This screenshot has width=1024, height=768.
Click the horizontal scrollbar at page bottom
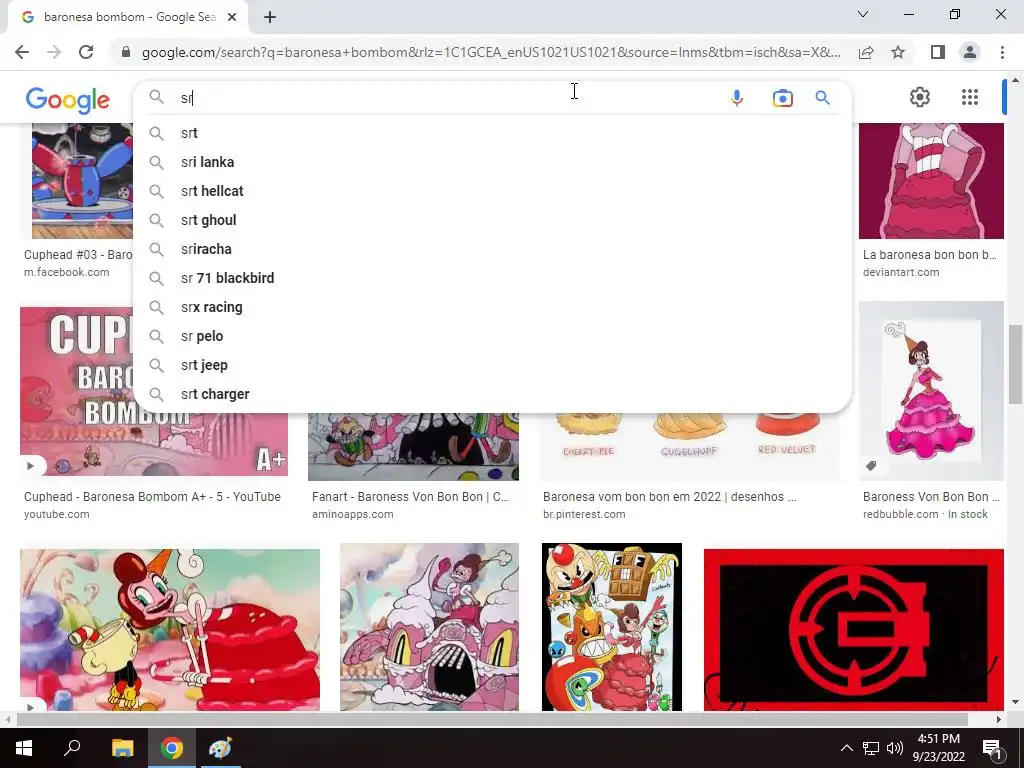[491, 720]
